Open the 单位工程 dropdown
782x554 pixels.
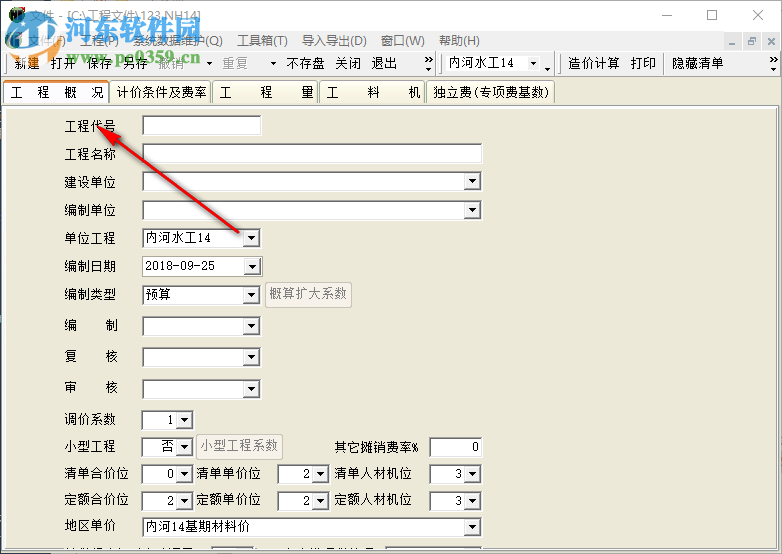pos(251,238)
